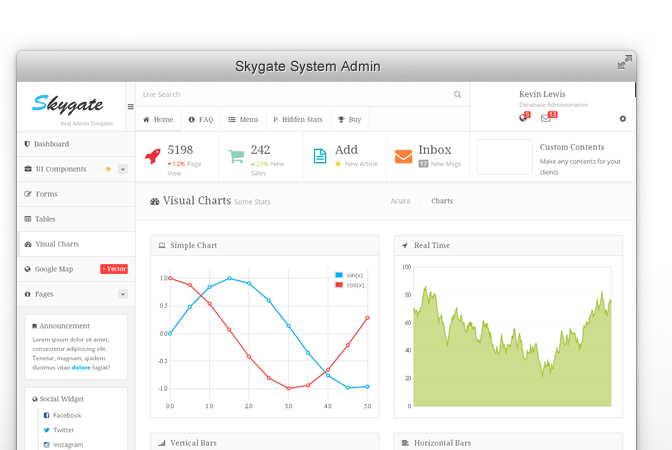Open the Hidden Stats tab
Viewport: 672px width, 450px height.
pyautogui.click(x=298, y=120)
